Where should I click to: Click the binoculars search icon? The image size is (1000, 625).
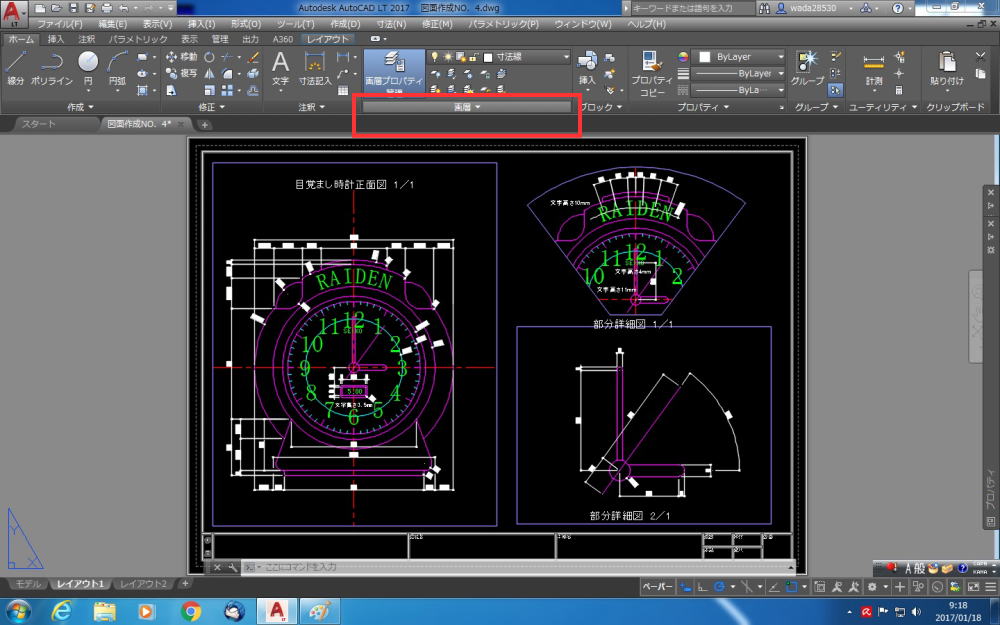coord(764,8)
